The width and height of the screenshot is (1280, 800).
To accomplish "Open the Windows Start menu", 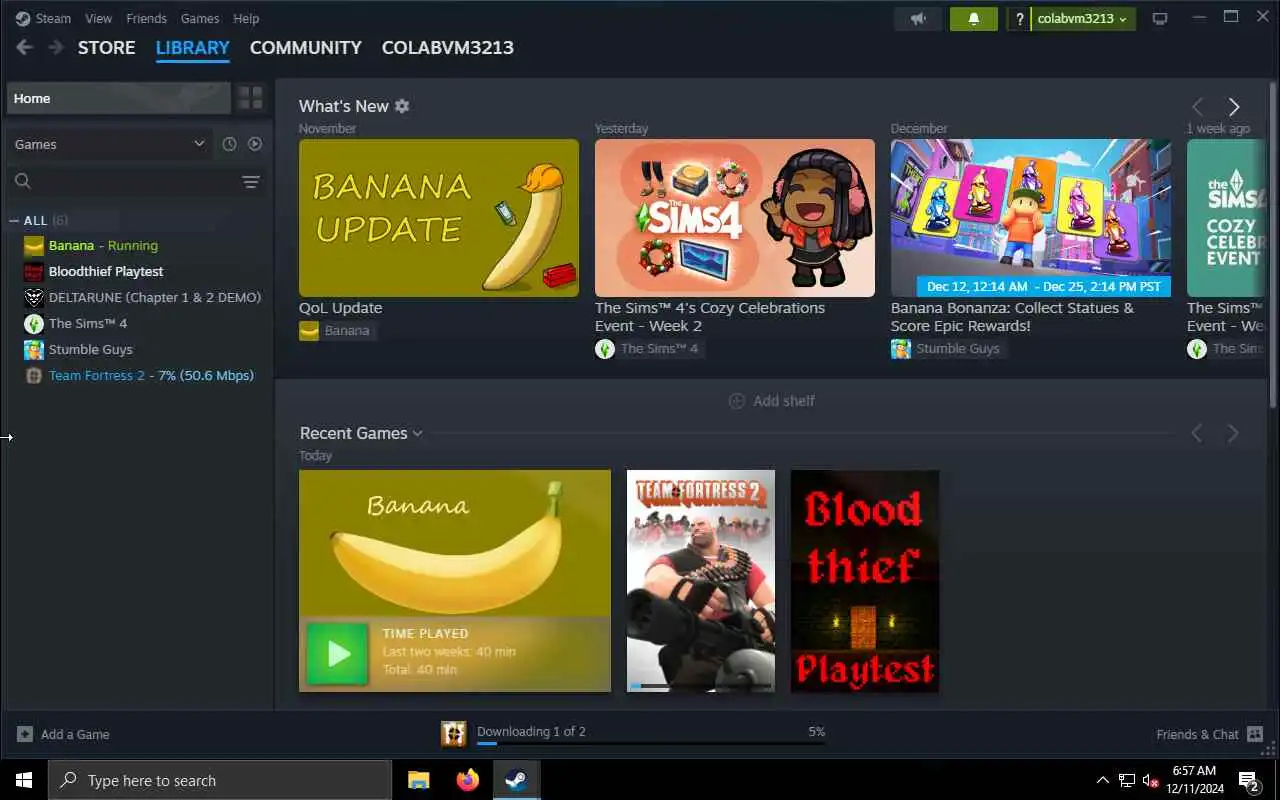I will pyautogui.click(x=24, y=780).
